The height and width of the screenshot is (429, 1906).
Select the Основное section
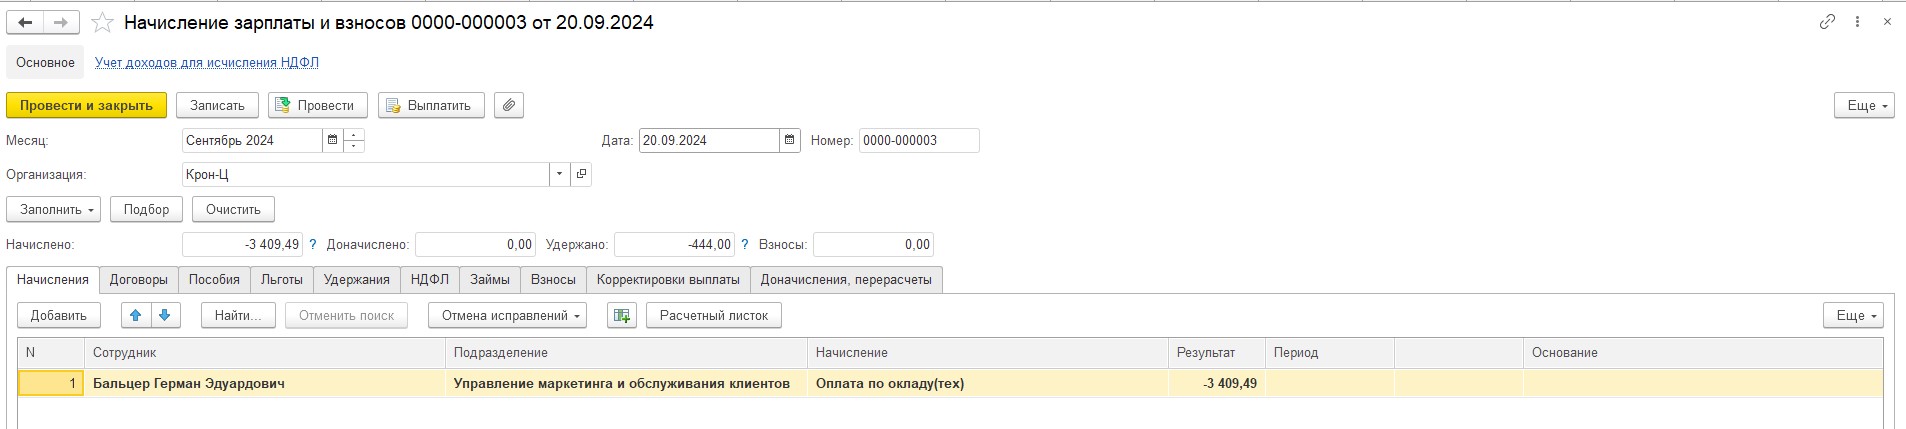click(45, 62)
